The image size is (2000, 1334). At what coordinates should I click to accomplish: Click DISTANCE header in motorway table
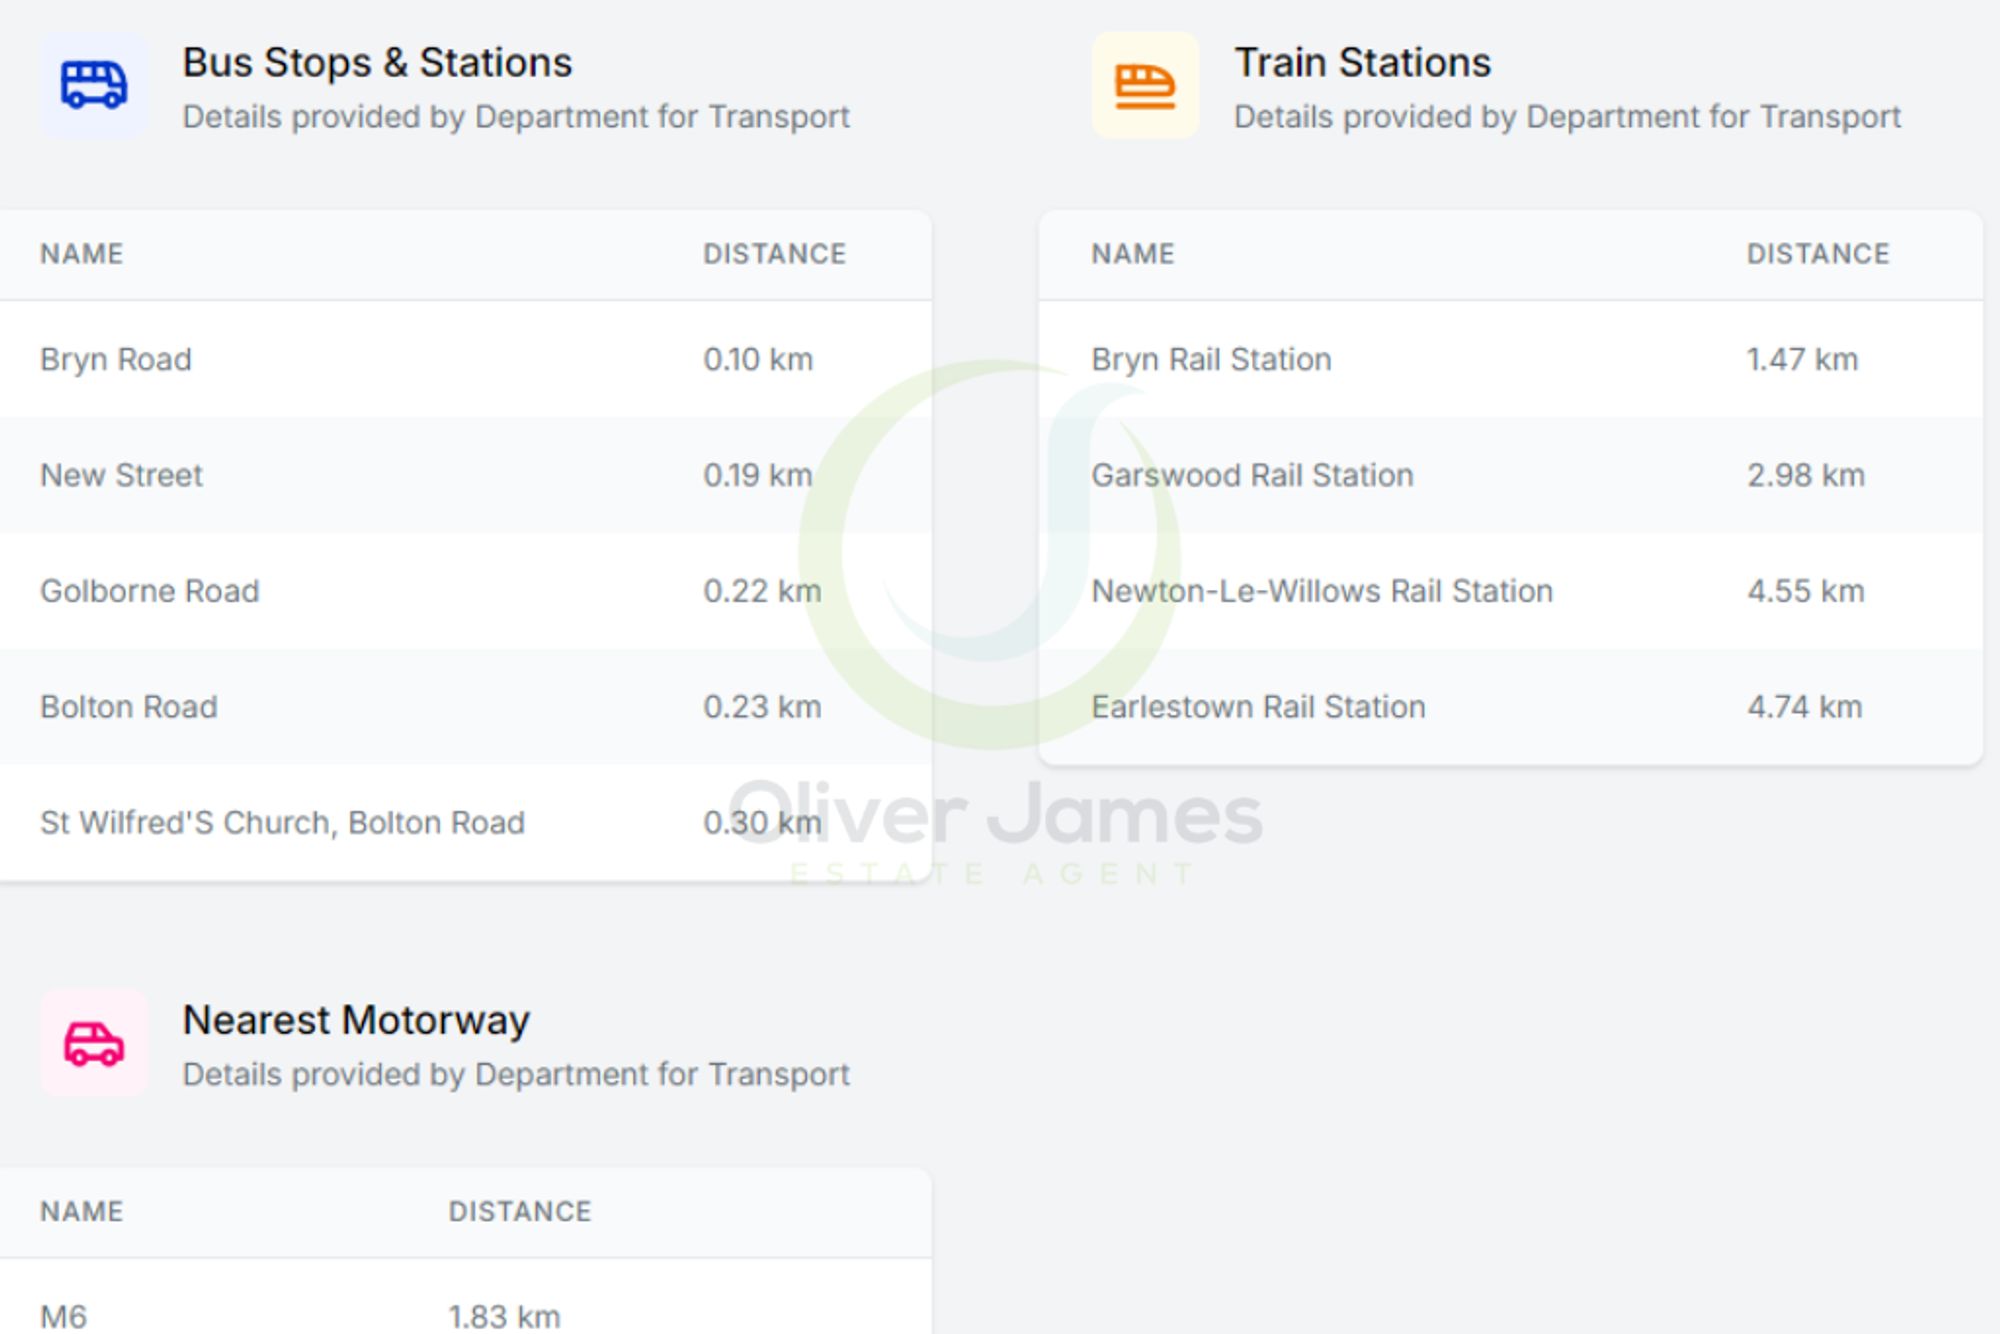click(519, 1212)
